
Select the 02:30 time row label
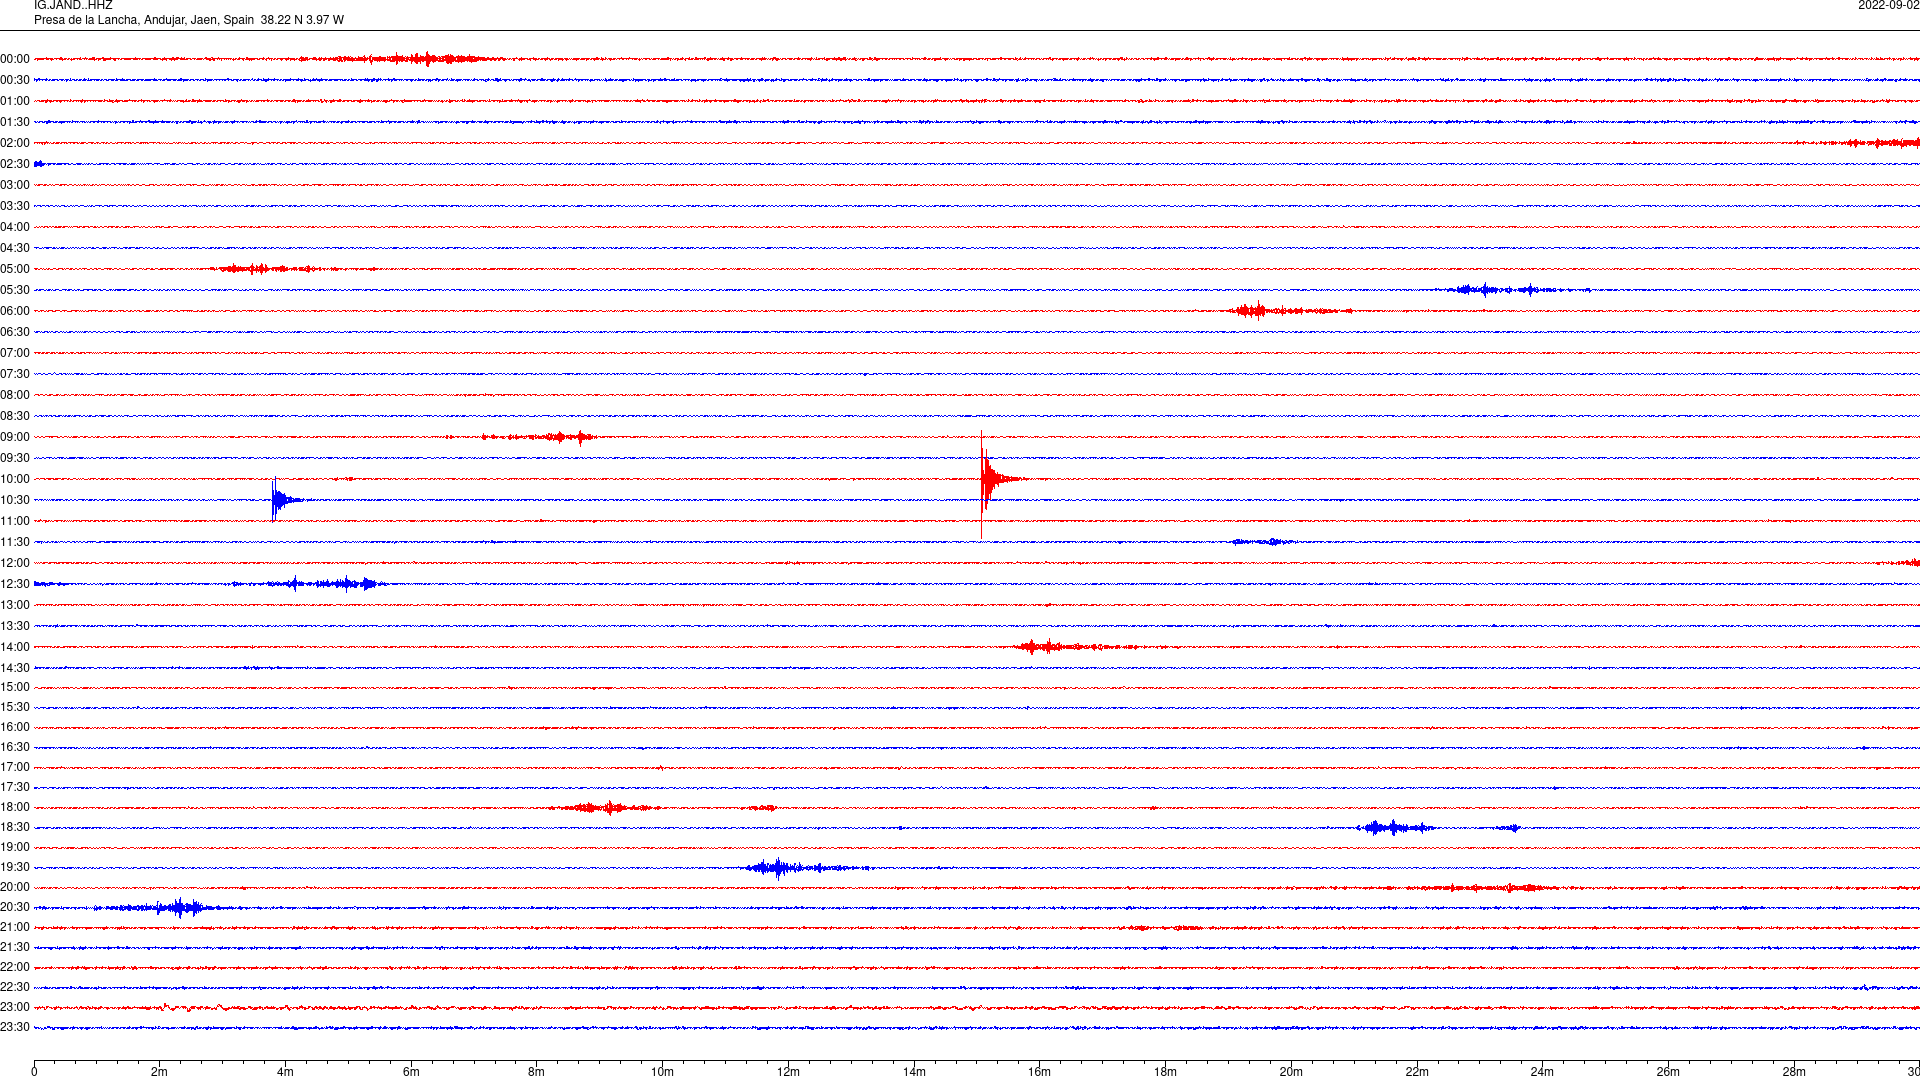[15, 164]
